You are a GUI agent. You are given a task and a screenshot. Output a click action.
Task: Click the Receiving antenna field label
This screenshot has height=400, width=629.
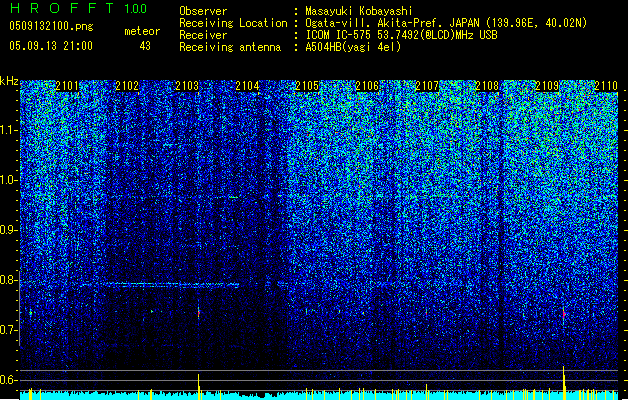230,47
